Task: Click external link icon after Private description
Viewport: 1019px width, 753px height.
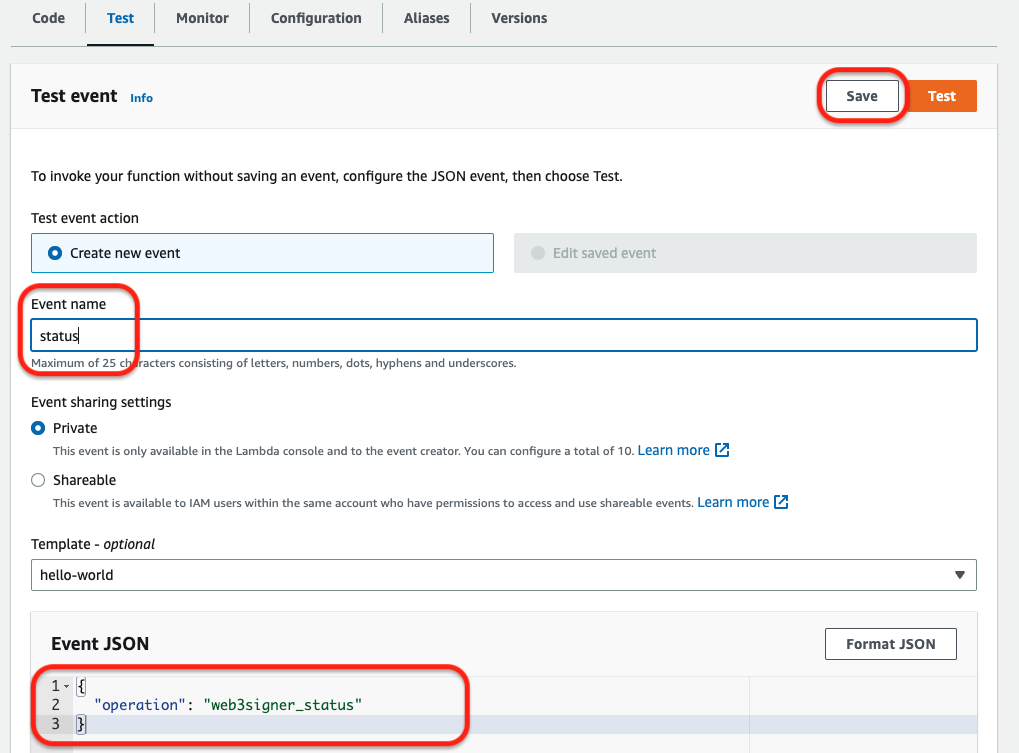Action: pyautogui.click(x=722, y=450)
